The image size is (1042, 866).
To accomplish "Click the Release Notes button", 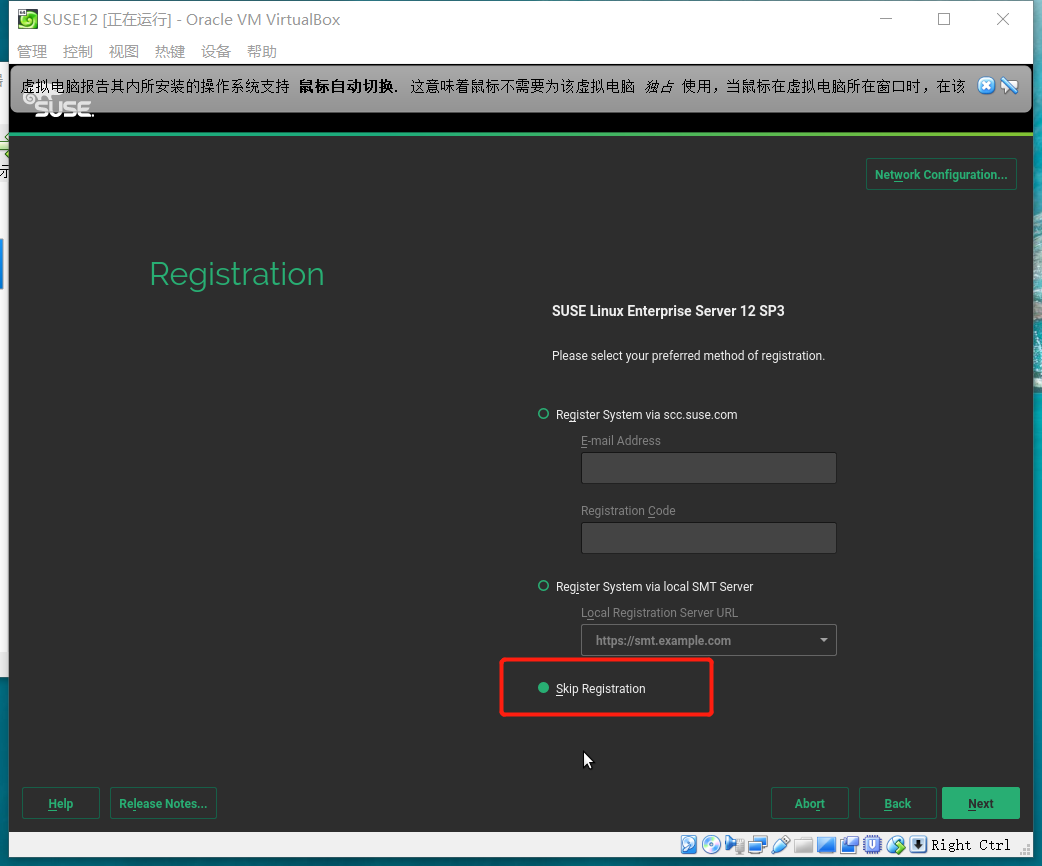I will (163, 803).
